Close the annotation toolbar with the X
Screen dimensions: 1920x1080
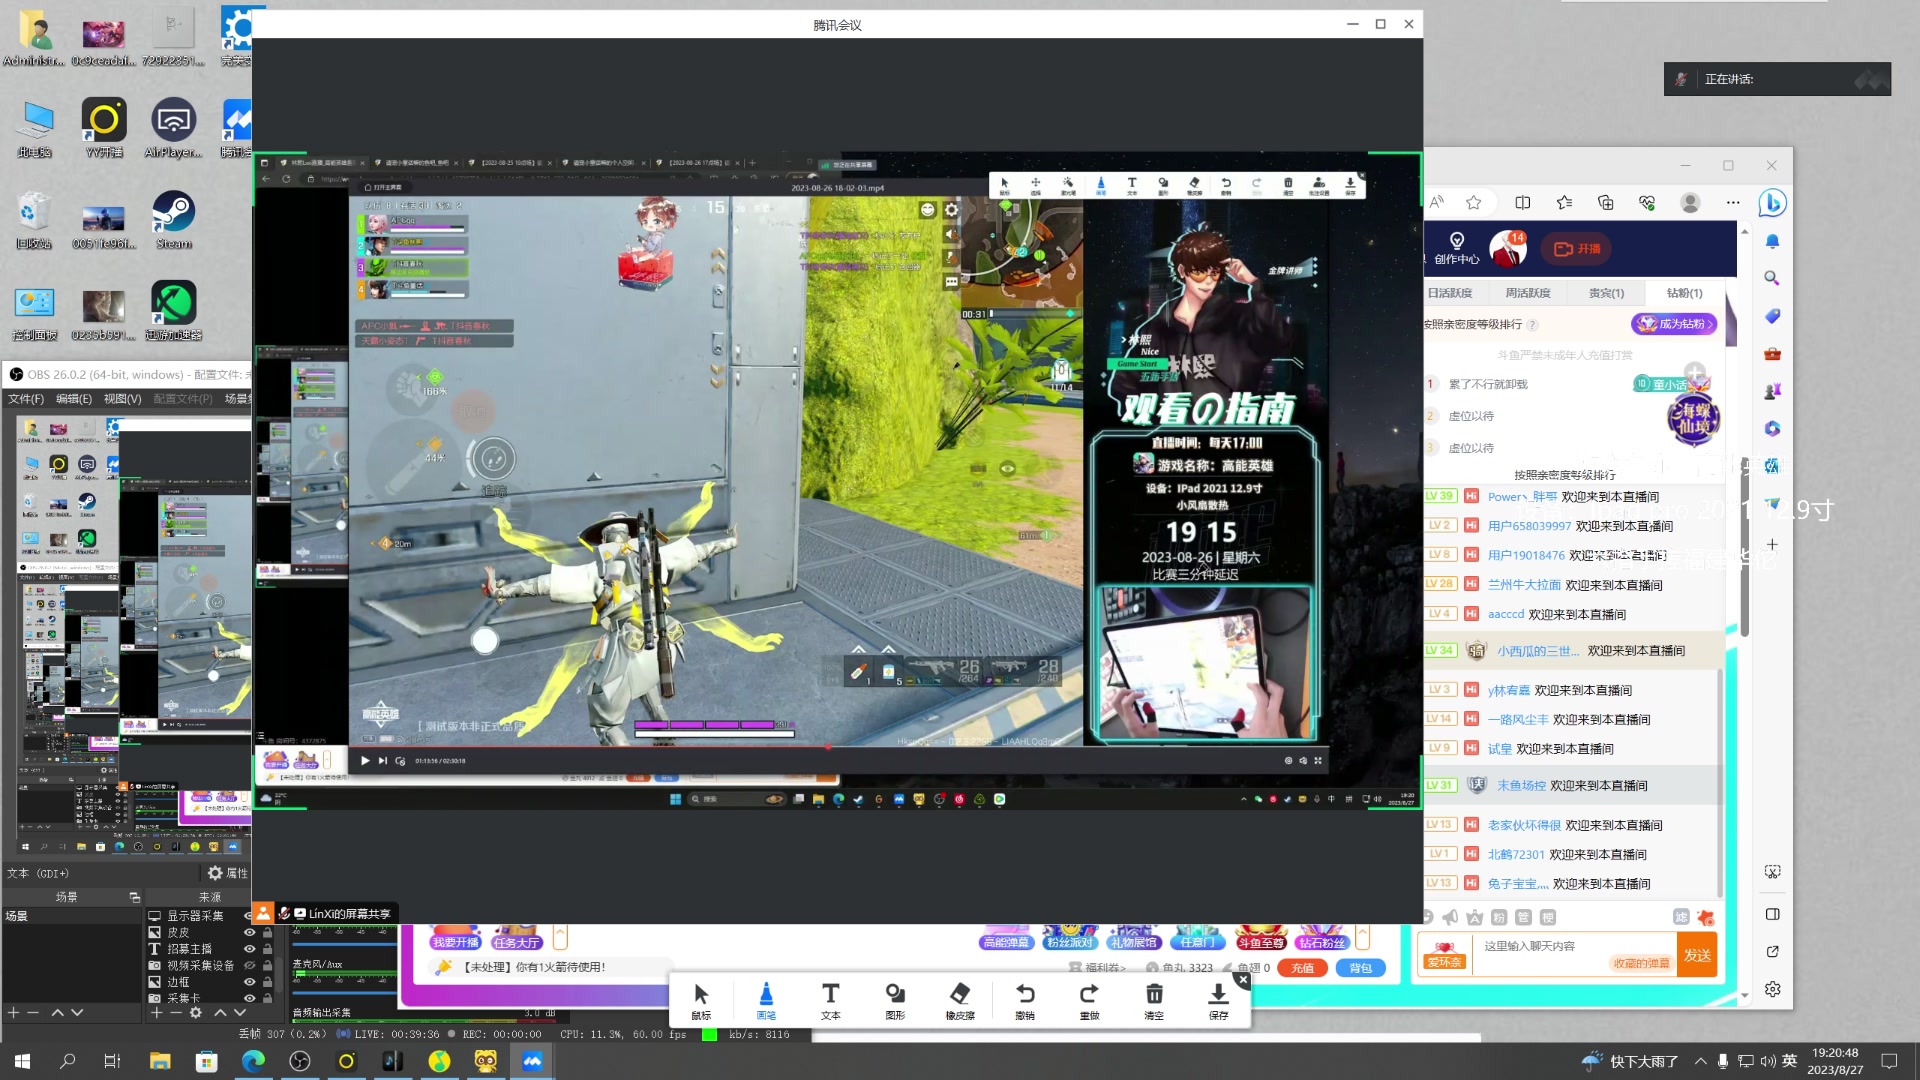[x=1243, y=980]
